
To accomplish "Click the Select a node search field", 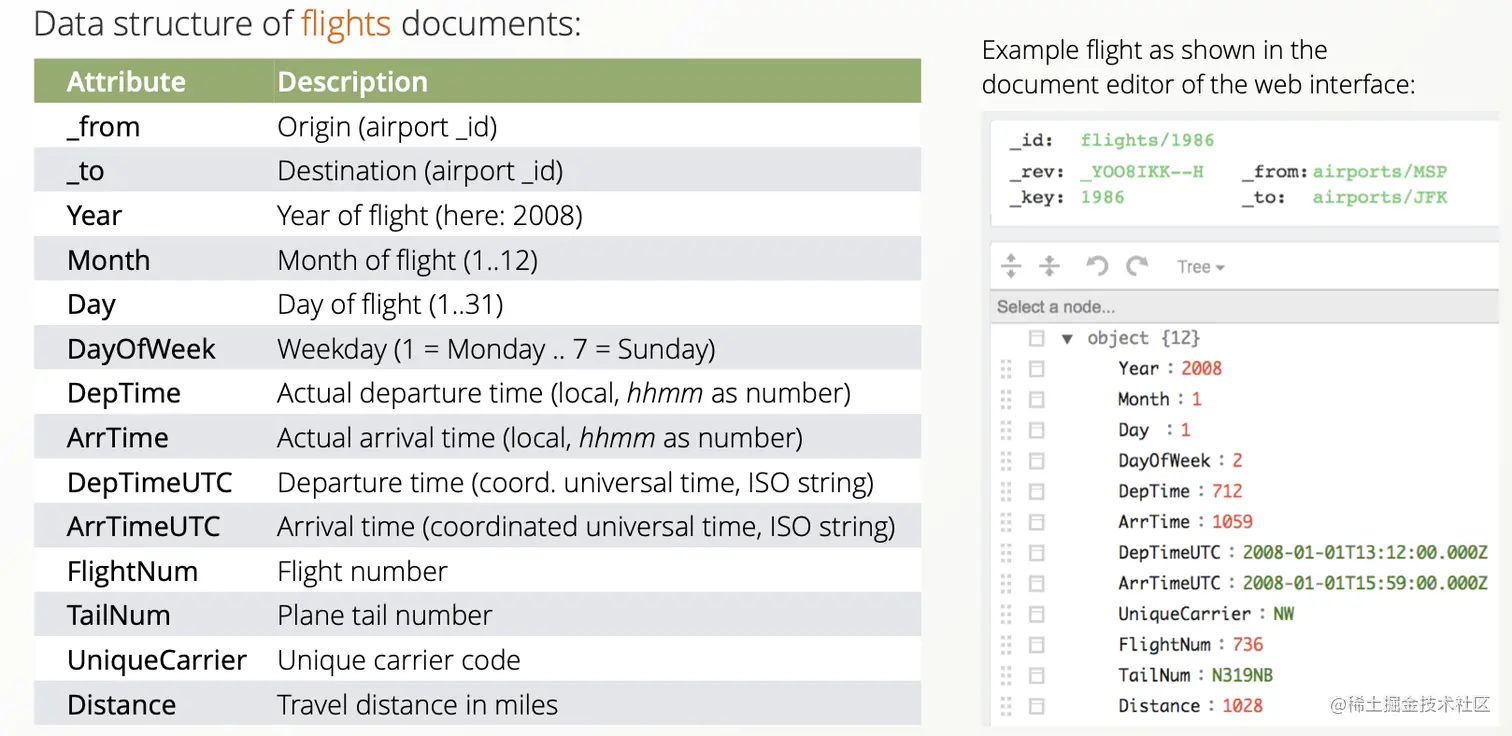I will (x=1100, y=306).
